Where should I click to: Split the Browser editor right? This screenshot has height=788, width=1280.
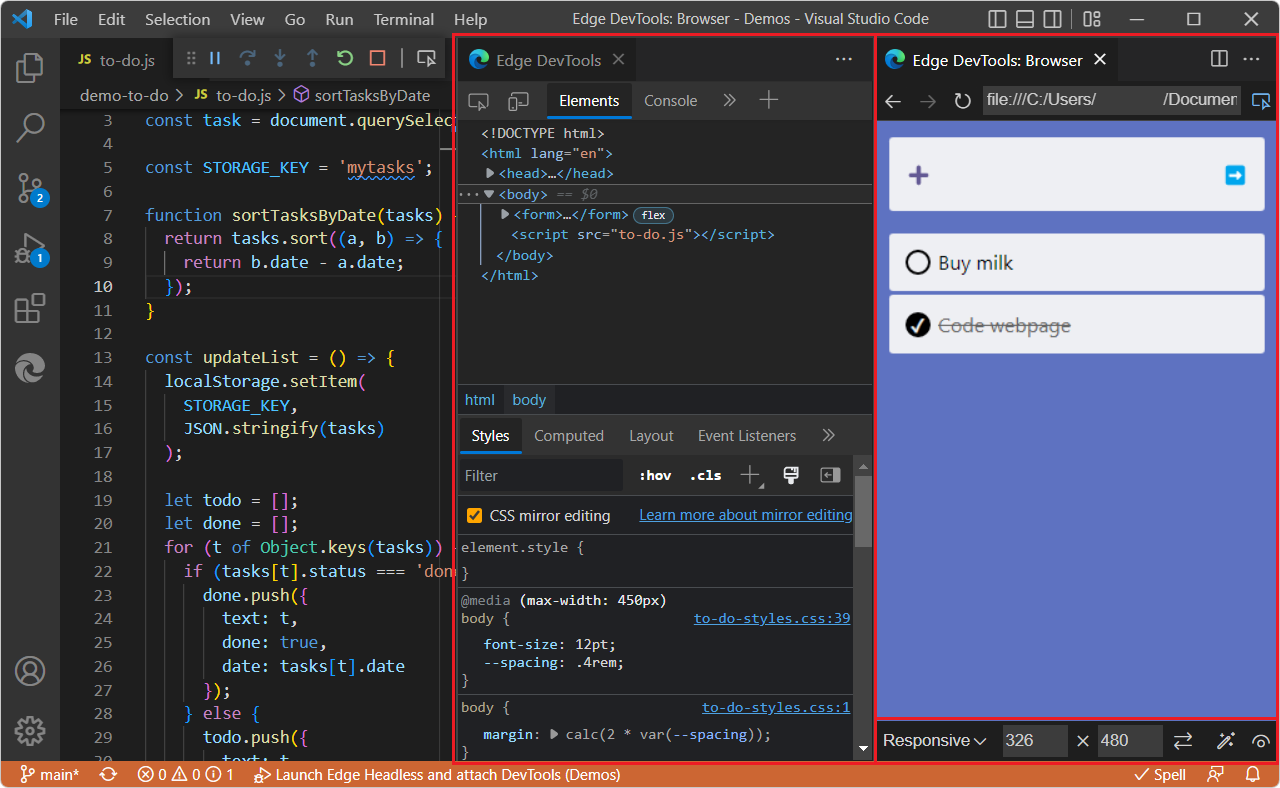pyautogui.click(x=1219, y=59)
